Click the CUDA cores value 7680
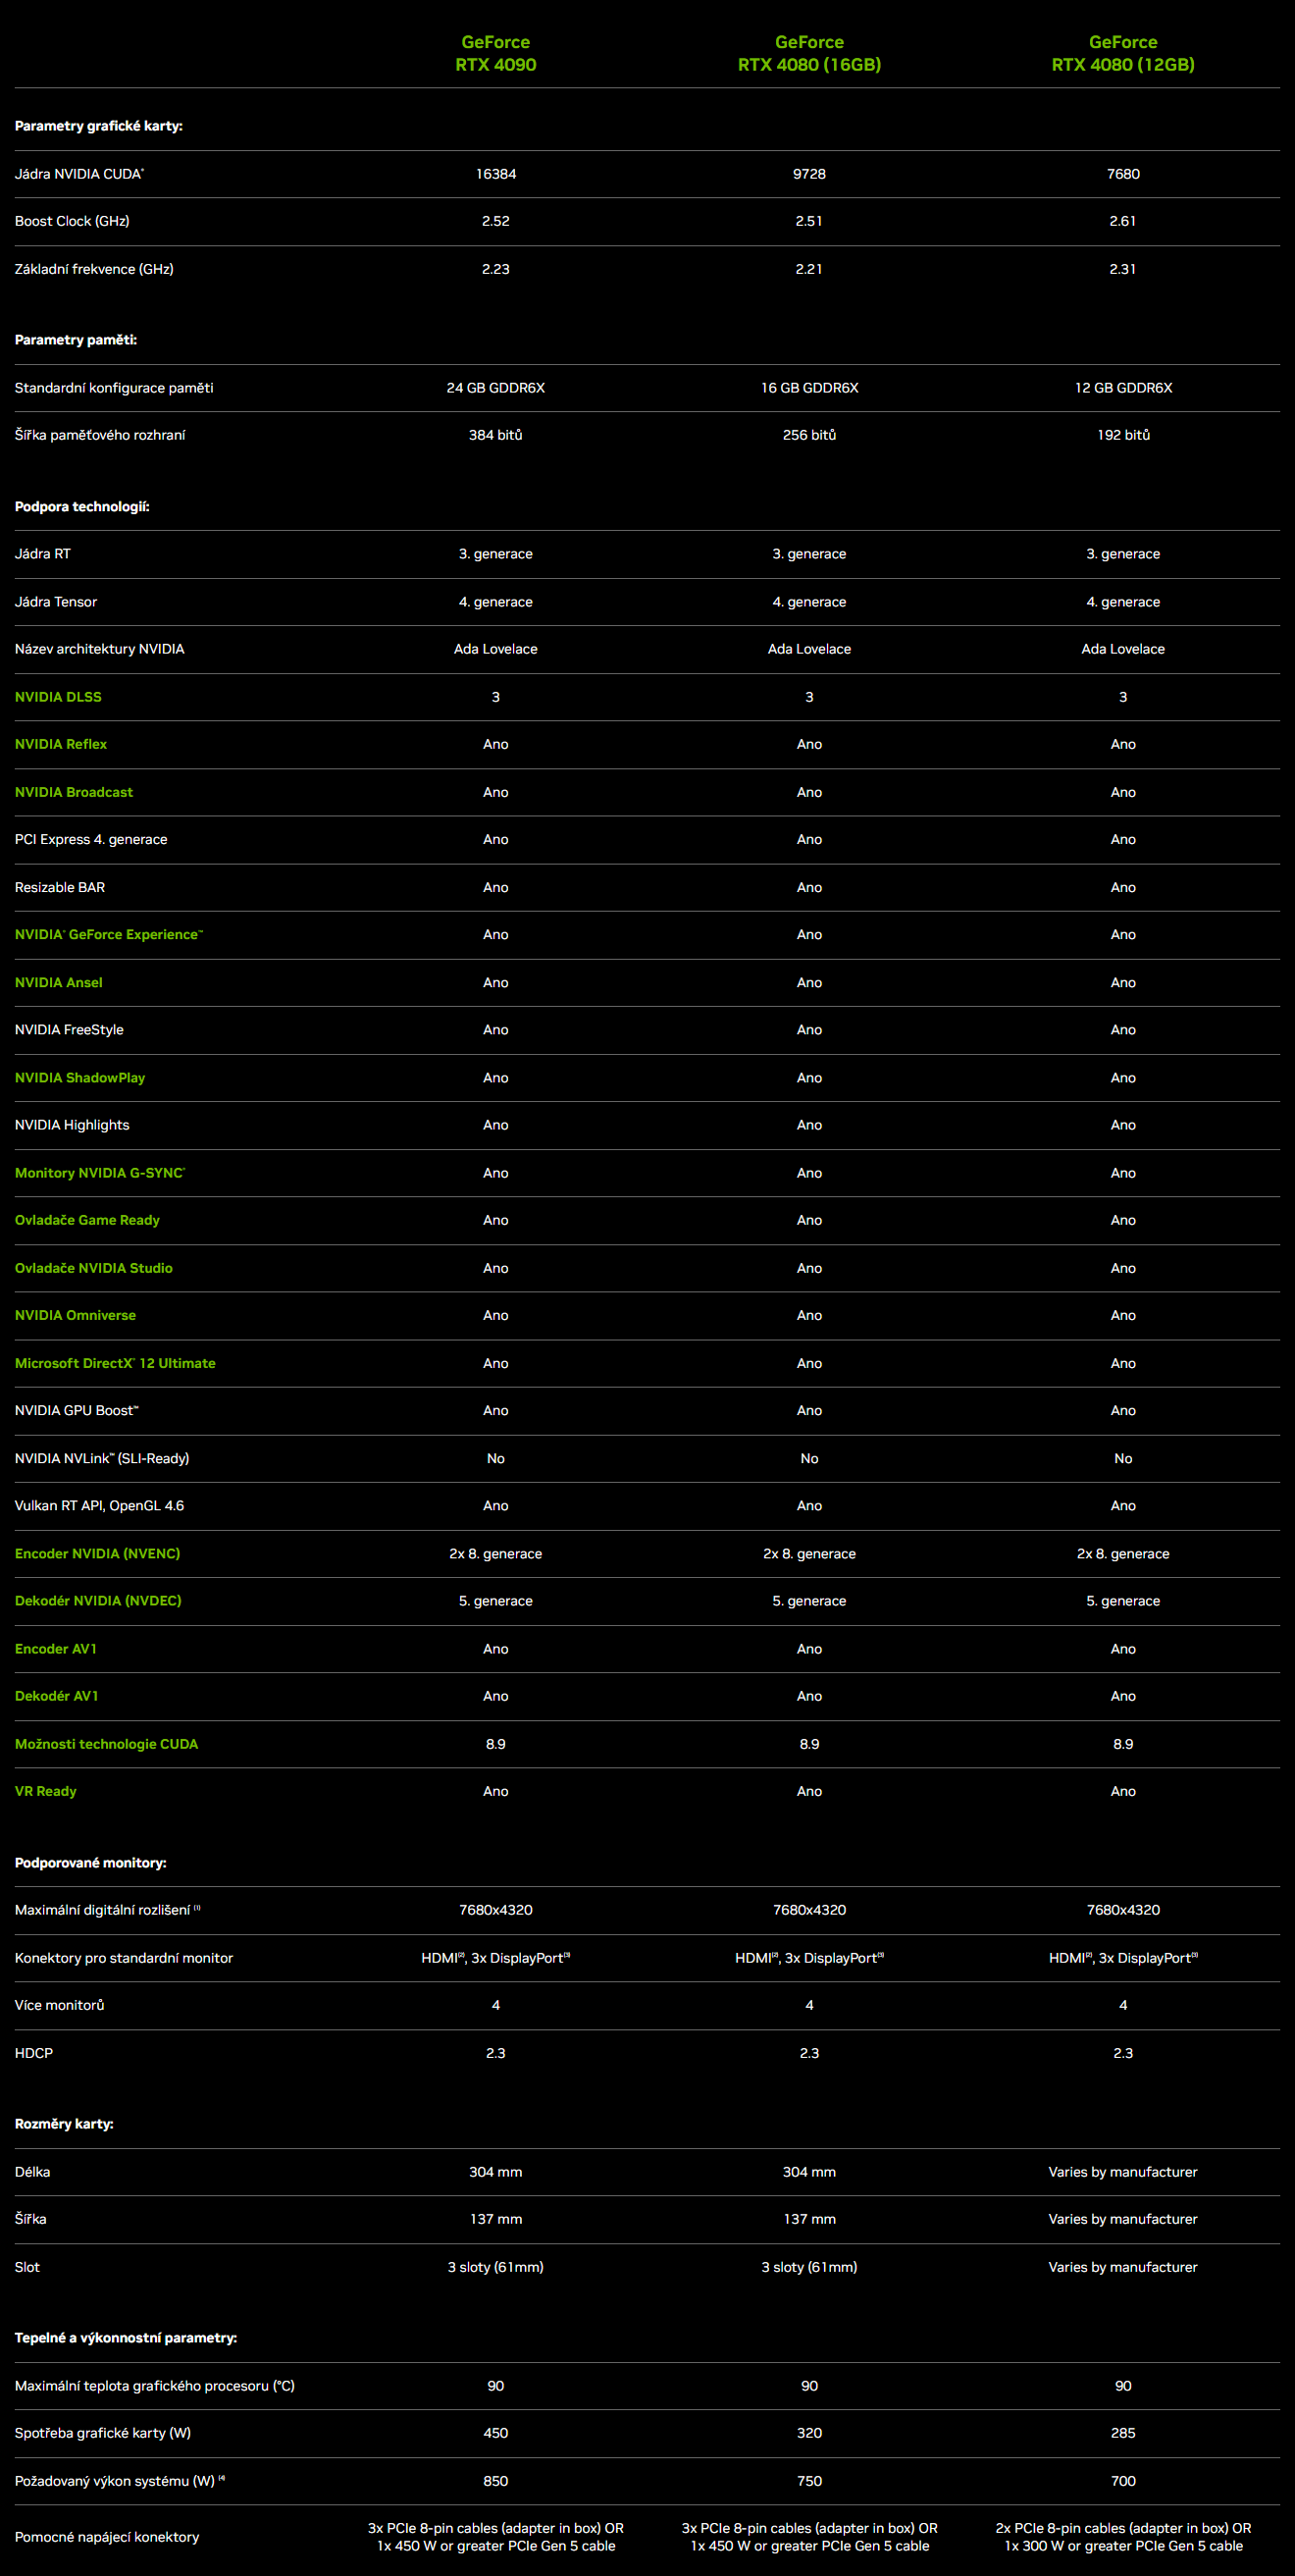This screenshot has height=2576, width=1295. tap(1123, 174)
